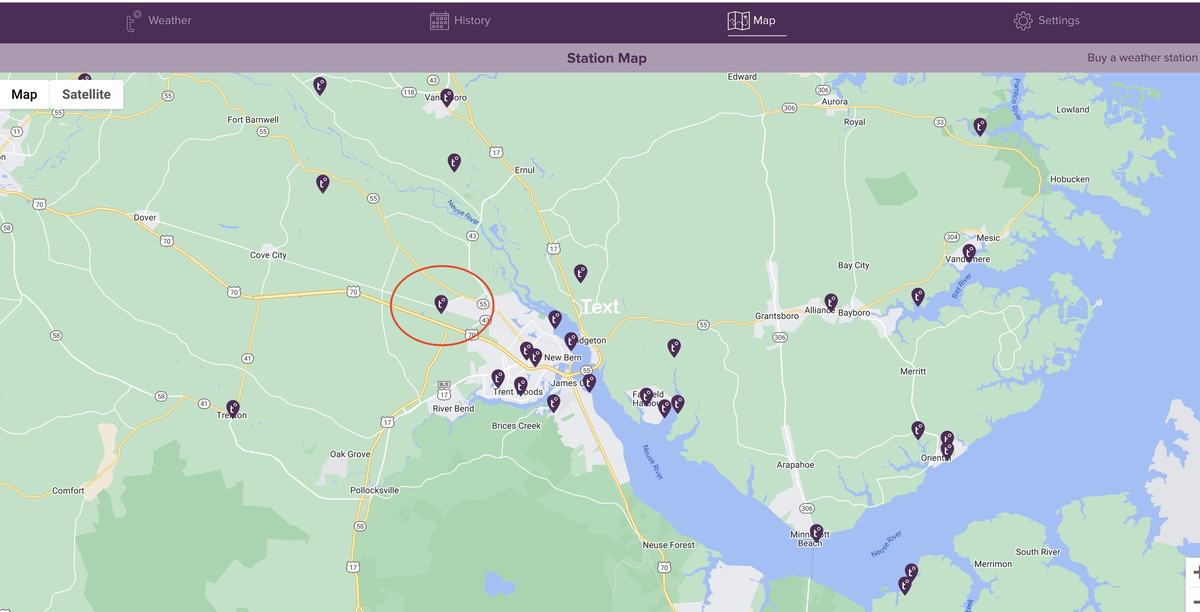
Task: Switch map to Satellite view
Action: coord(86,94)
